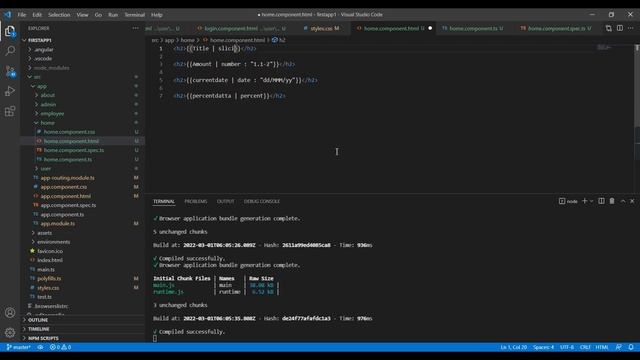Image resolution: width=640 pixels, height=360 pixels.
Task: Open app.module.ts file
Action: [x=58, y=224]
